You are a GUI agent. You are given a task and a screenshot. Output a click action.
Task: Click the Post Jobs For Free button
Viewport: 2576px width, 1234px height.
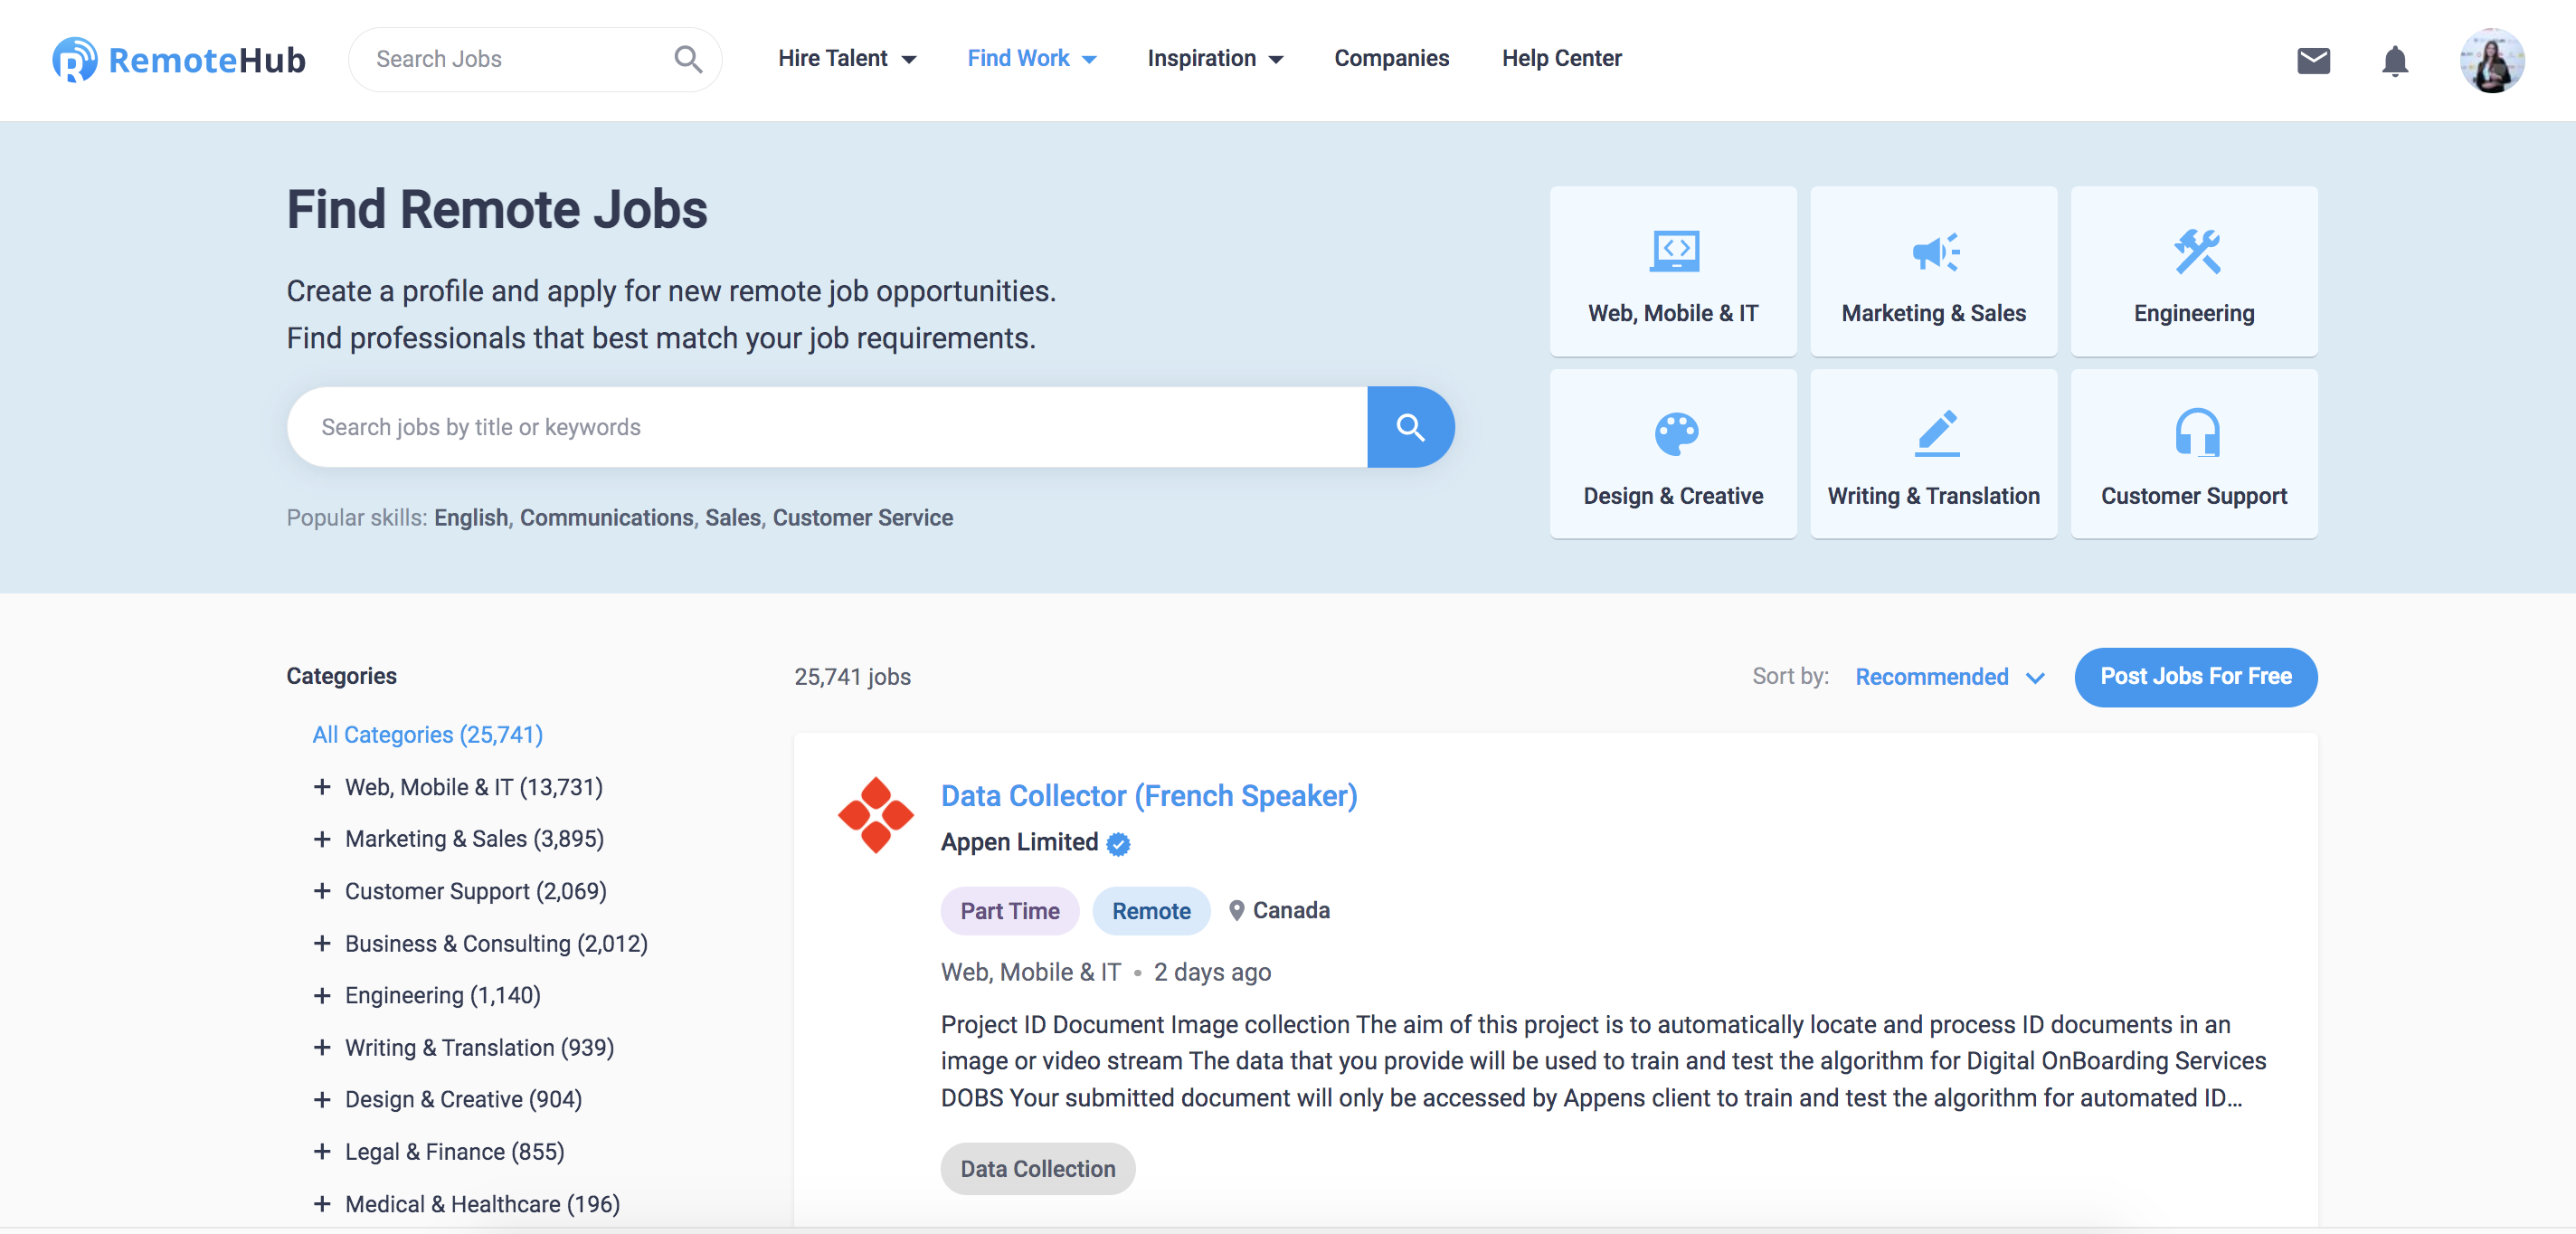(2195, 677)
